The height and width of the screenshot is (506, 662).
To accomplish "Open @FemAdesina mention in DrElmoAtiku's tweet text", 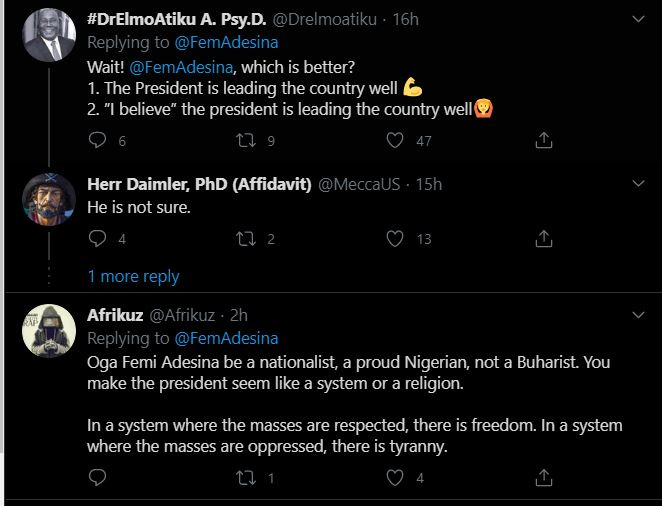I will coord(182,66).
